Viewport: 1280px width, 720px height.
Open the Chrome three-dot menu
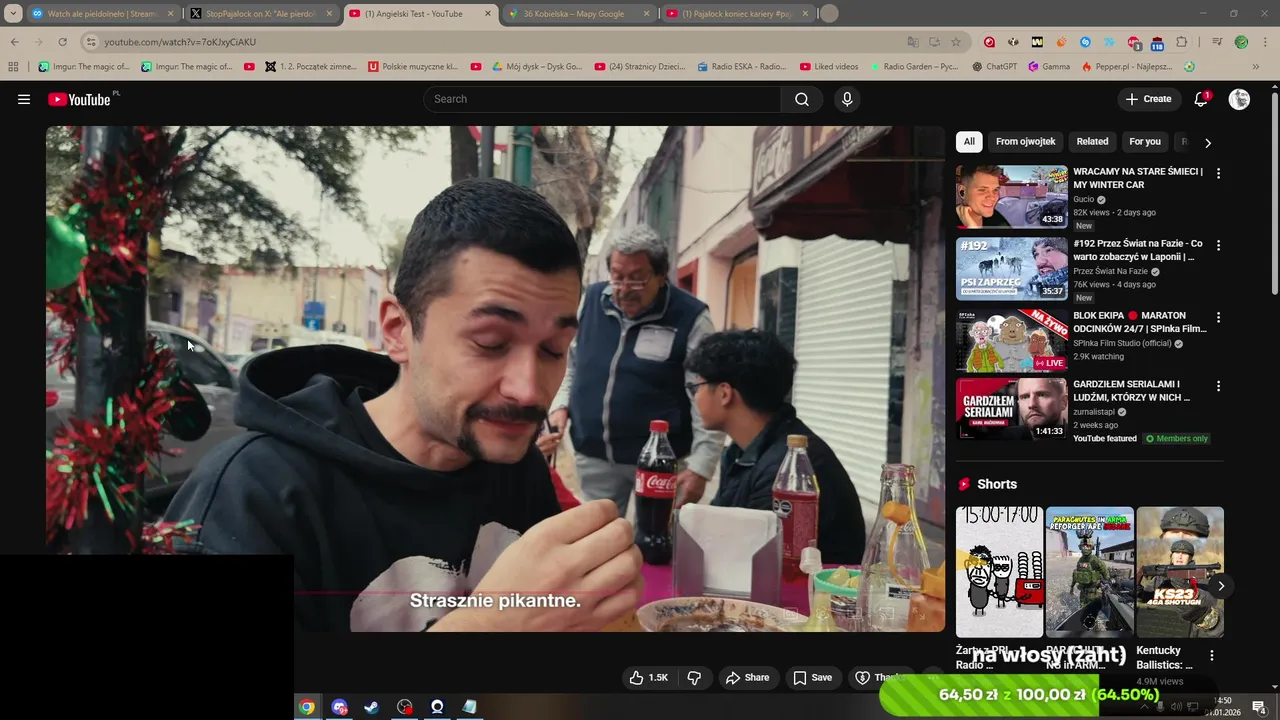(x=1265, y=42)
